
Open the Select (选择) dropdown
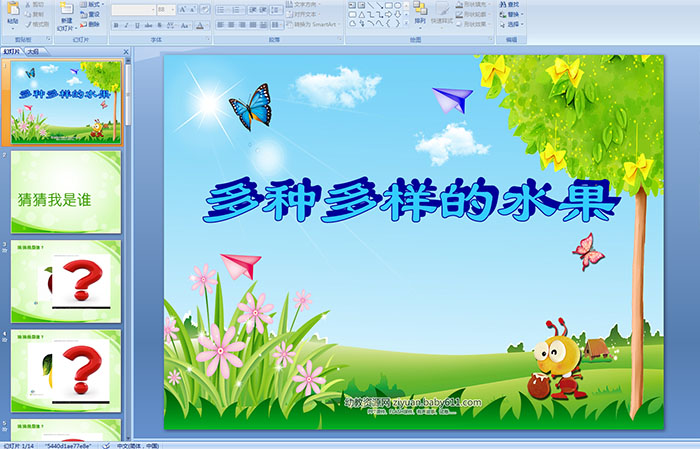coord(512,24)
